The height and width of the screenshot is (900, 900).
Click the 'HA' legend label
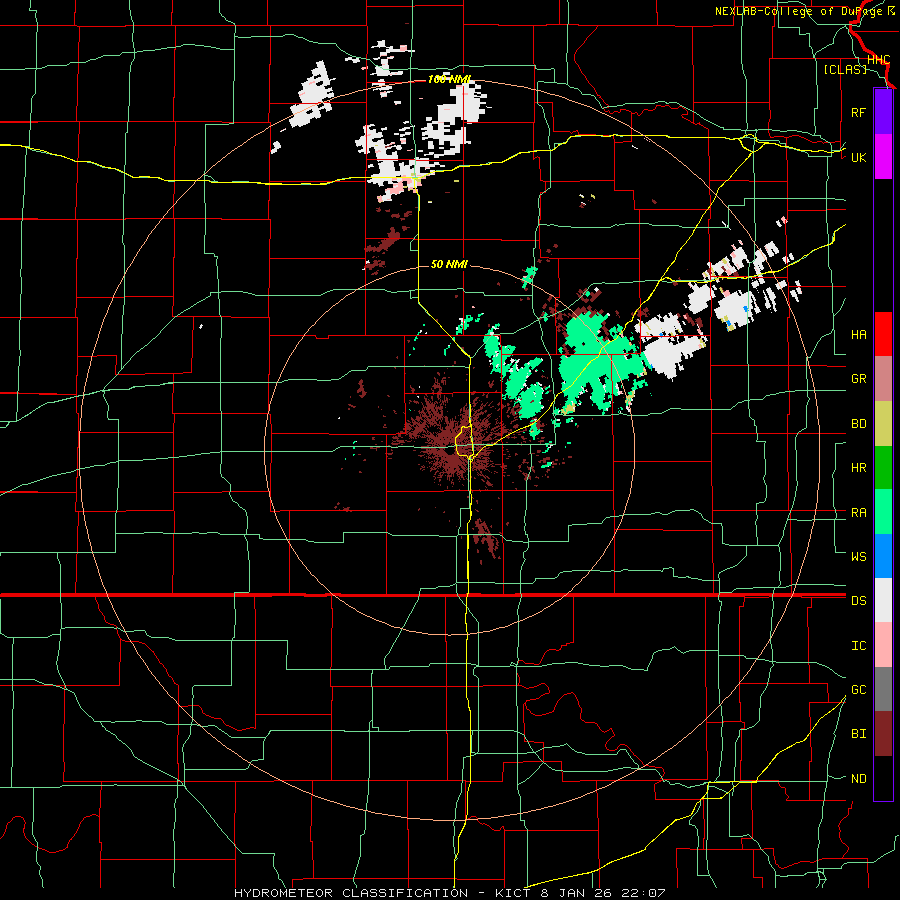pyautogui.click(x=858, y=335)
